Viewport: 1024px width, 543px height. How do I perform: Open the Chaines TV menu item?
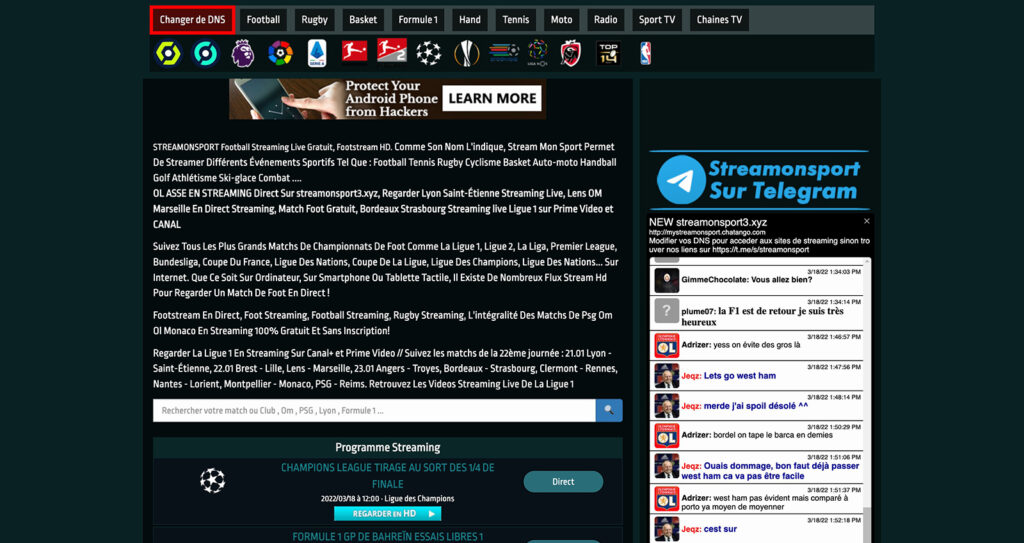pos(719,20)
